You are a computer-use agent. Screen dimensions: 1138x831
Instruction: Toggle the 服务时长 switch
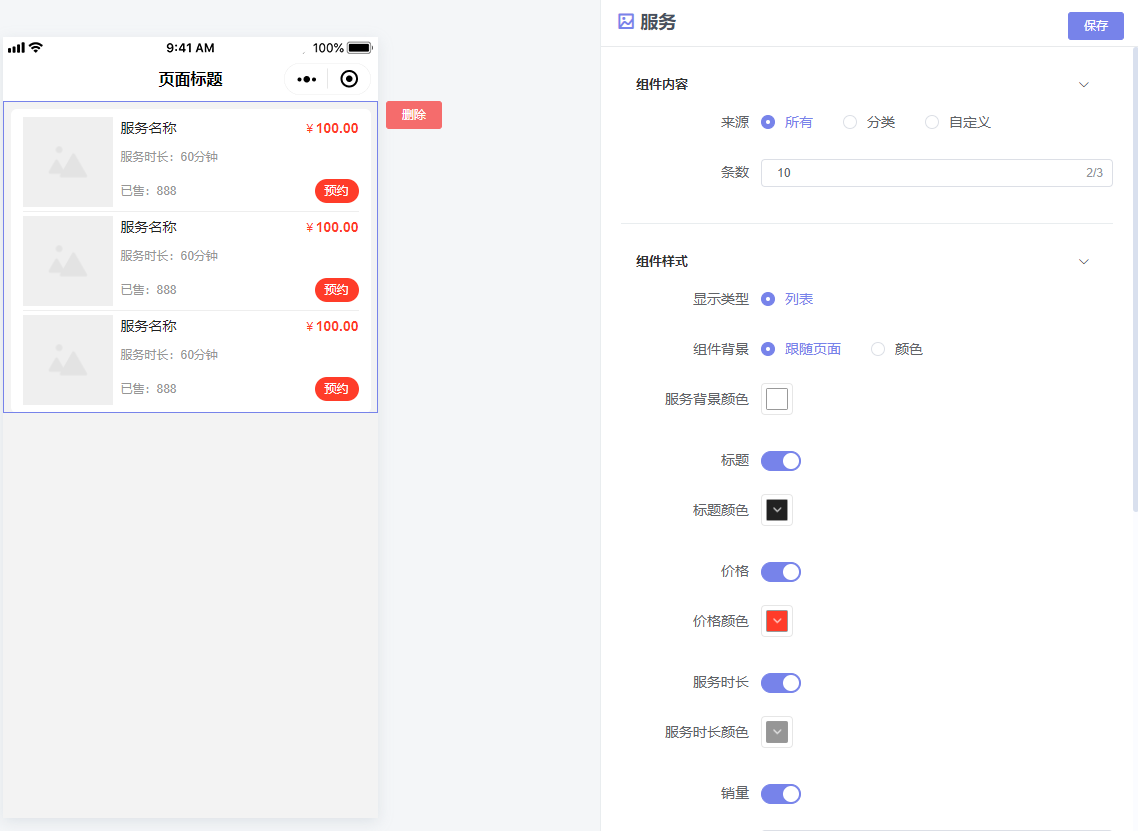(x=781, y=683)
